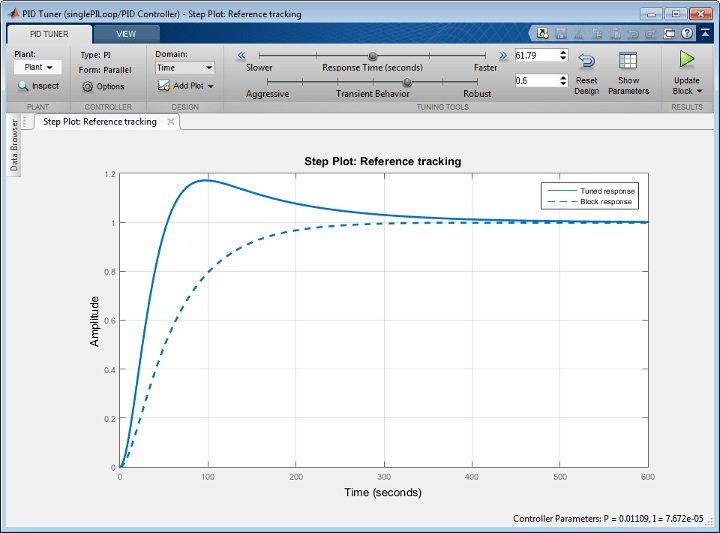Click the MATLAB logo in title bar

[x=14, y=13]
